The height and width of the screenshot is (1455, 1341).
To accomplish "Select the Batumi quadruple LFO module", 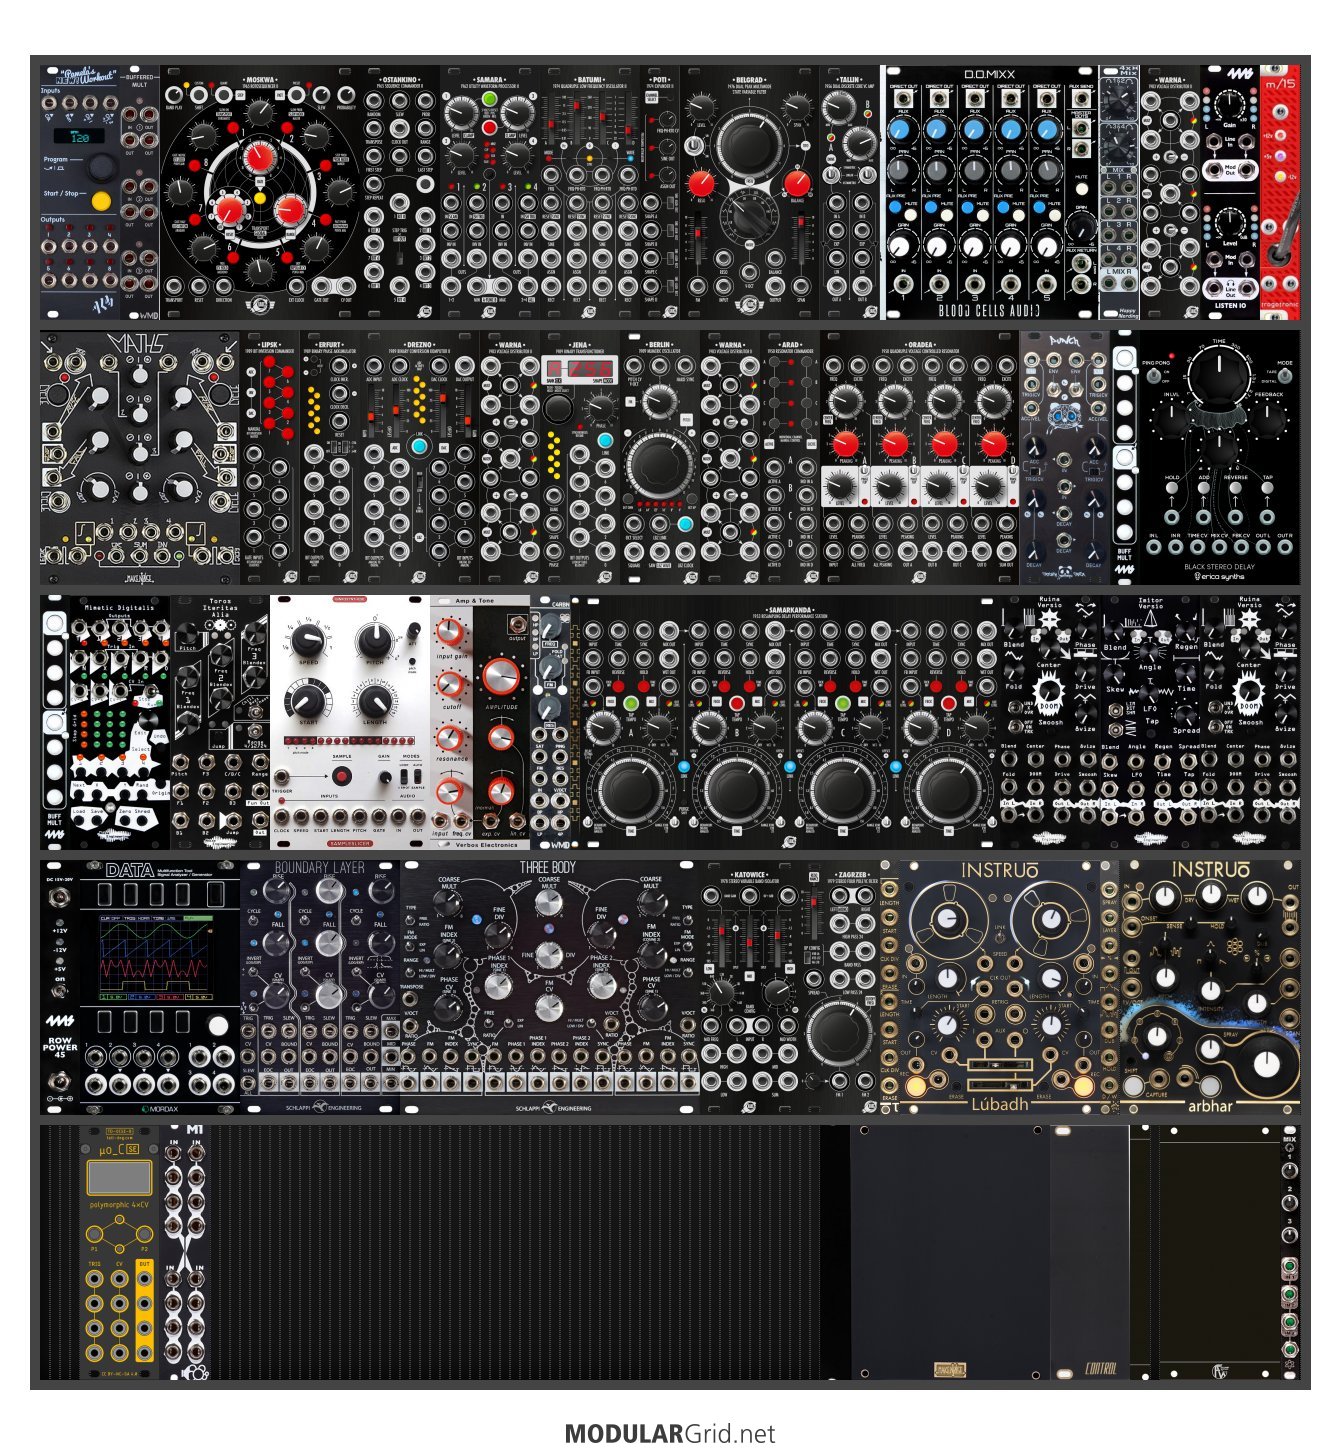I will point(590,193).
